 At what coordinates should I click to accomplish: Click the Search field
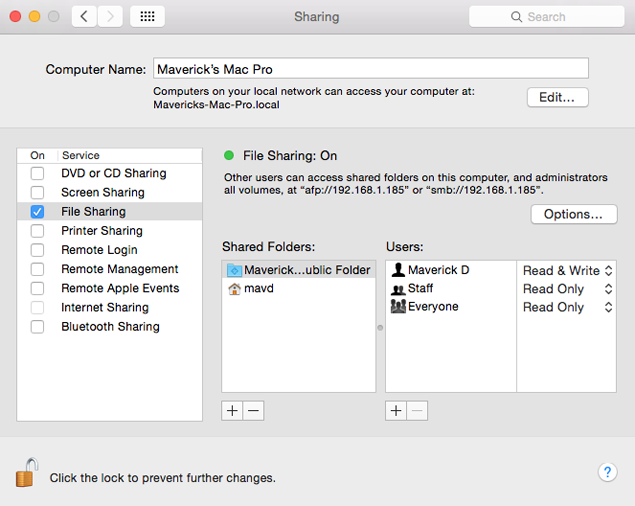click(x=546, y=17)
